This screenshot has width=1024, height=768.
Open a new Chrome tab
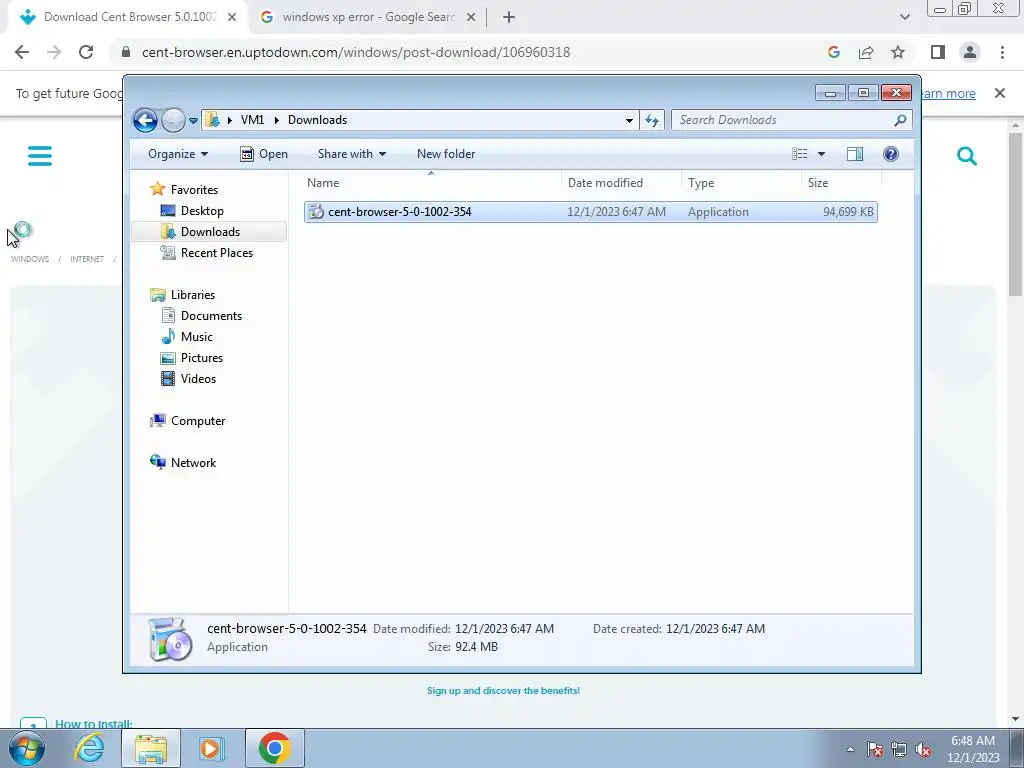pyautogui.click(x=509, y=18)
